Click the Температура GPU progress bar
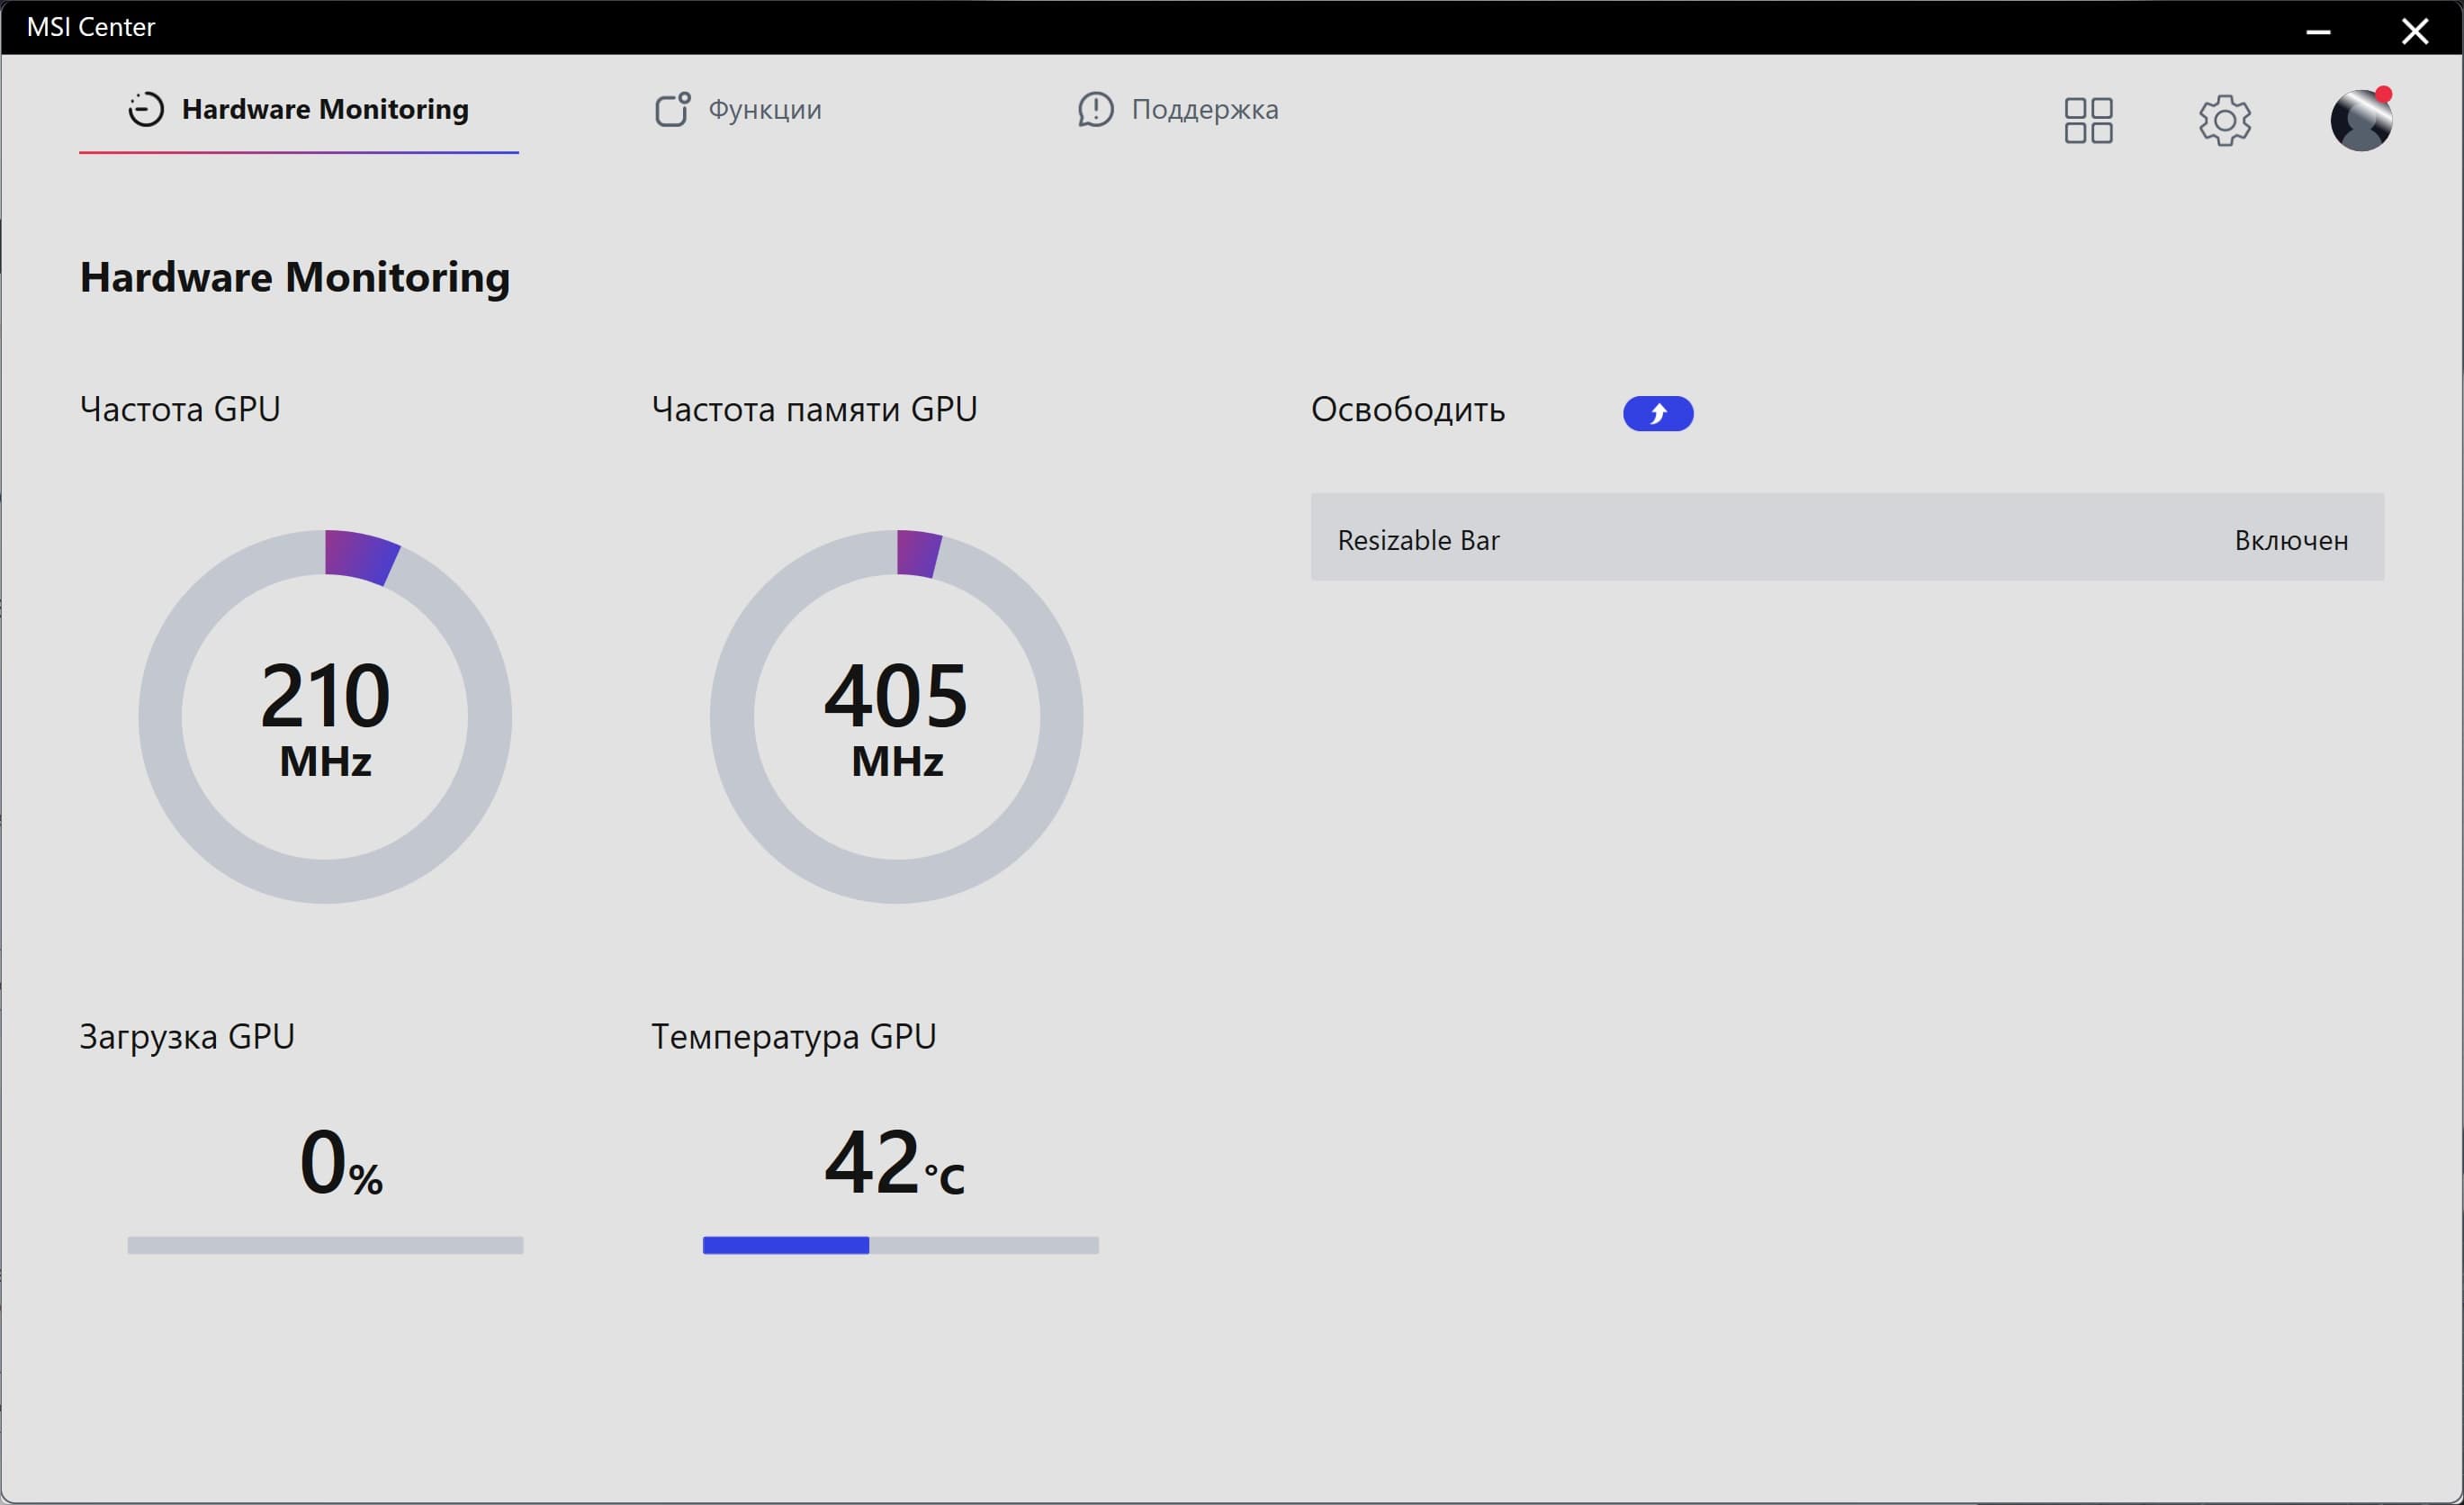This screenshot has width=2464, height=1505. click(900, 1245)
